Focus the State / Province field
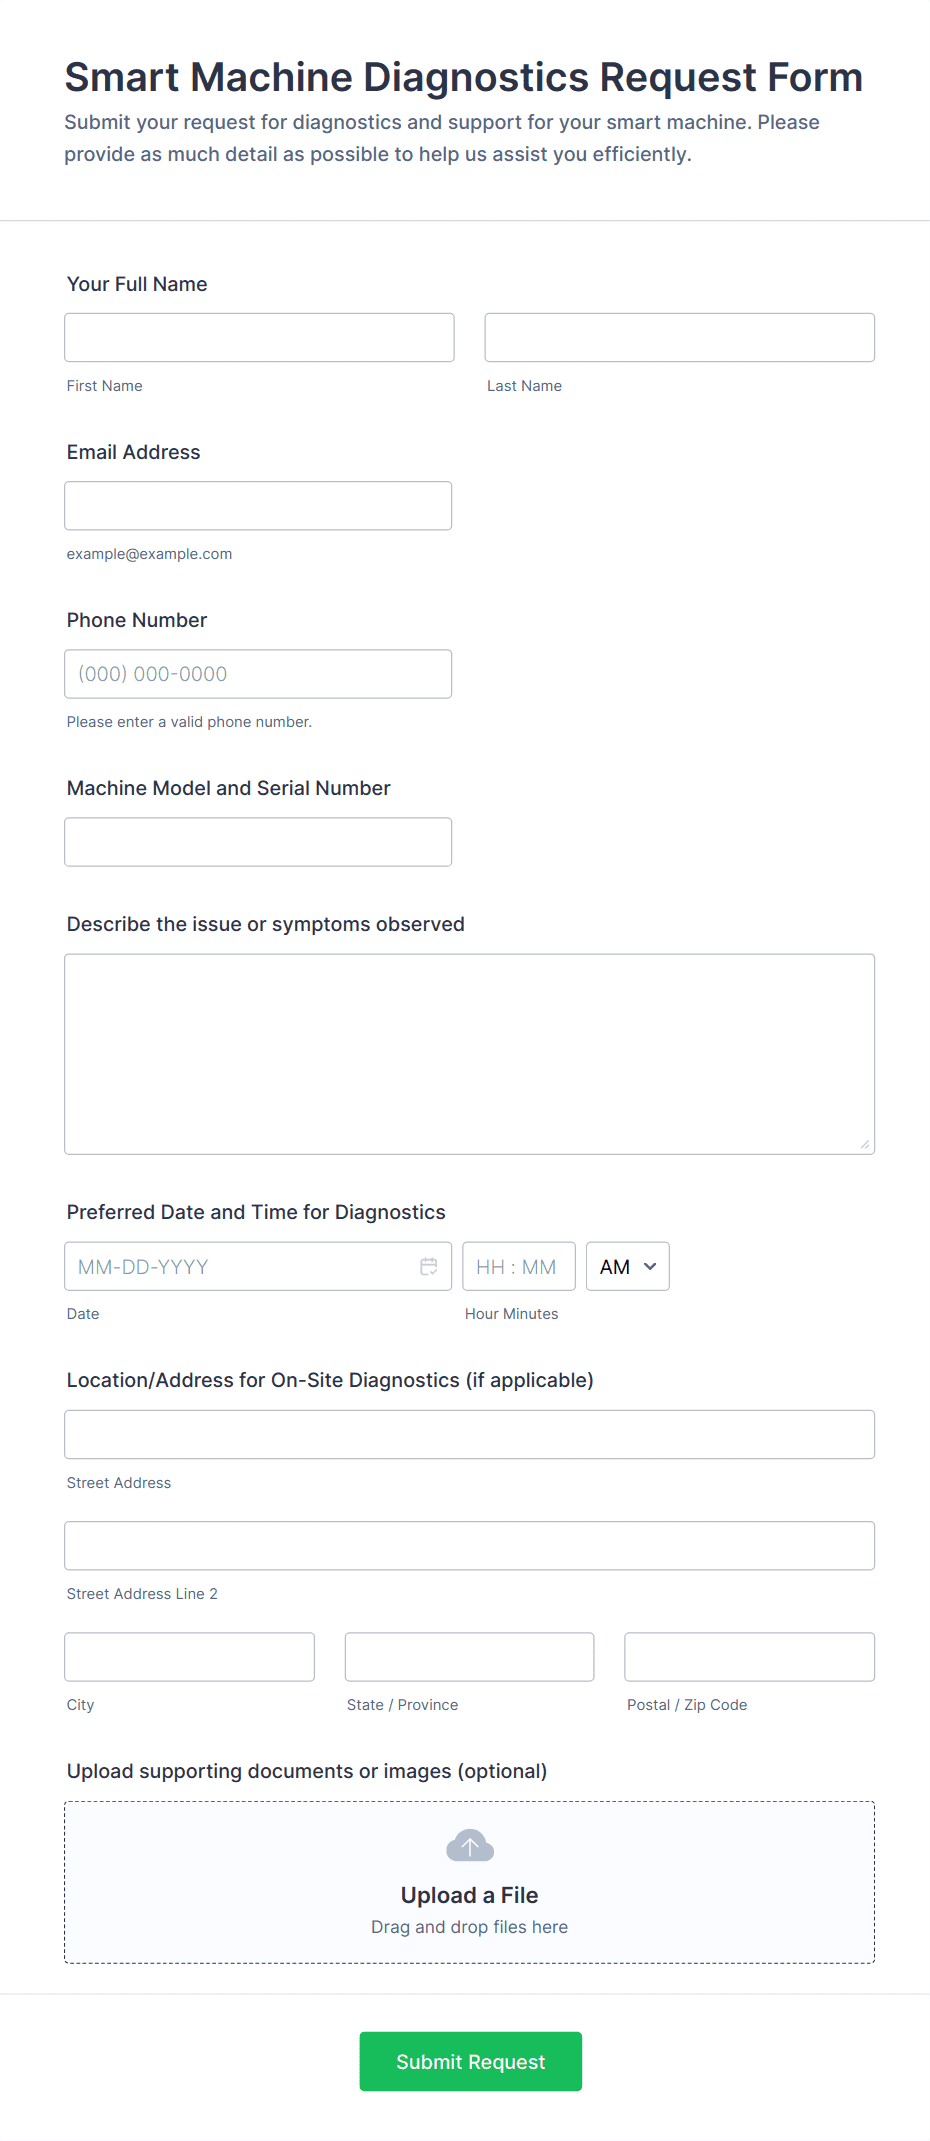Screen dimensions: 930x2141 (x=468, y=1656)
